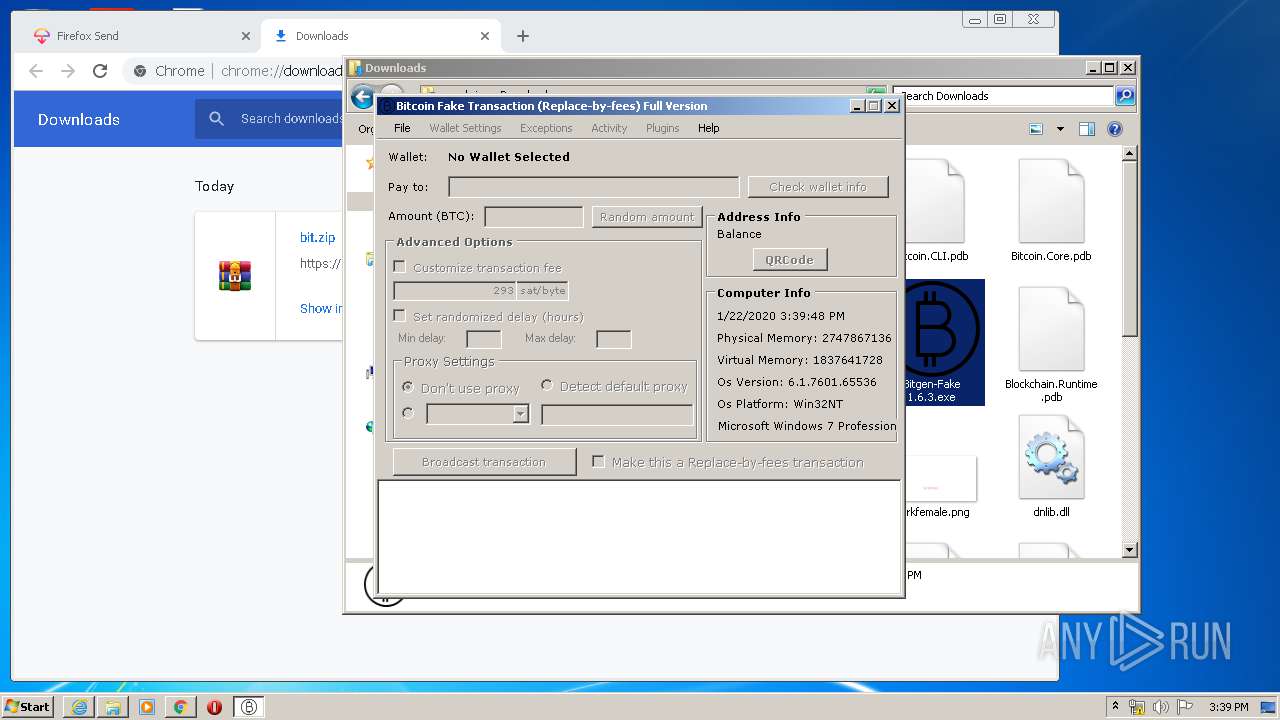This screenshot has height=720, width=1280.
Task: Click Explorer scrollbar up arrow
Action: coord(1130,154)
